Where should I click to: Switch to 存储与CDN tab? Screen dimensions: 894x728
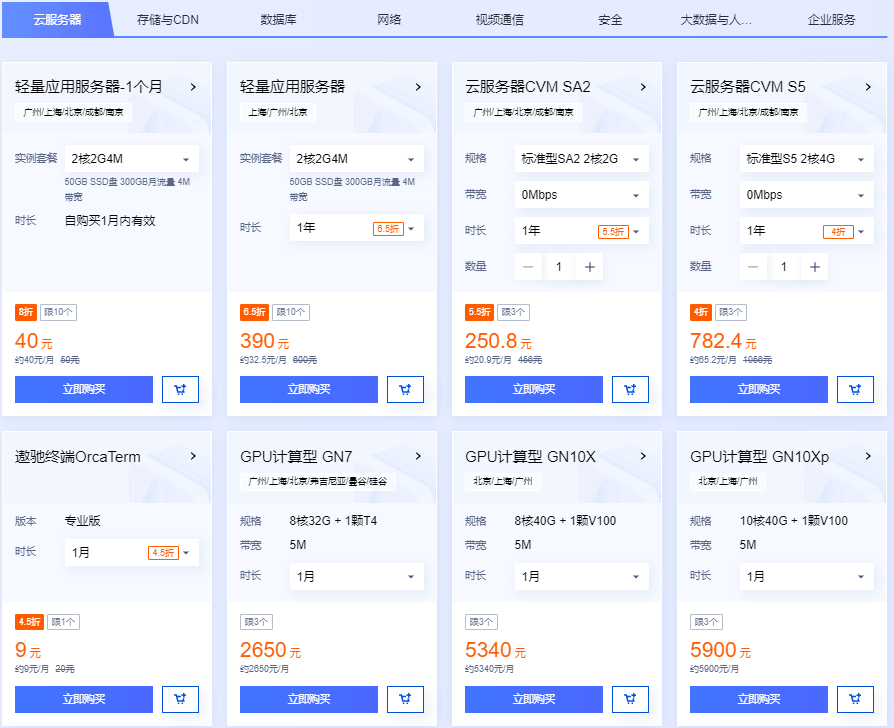168,19
